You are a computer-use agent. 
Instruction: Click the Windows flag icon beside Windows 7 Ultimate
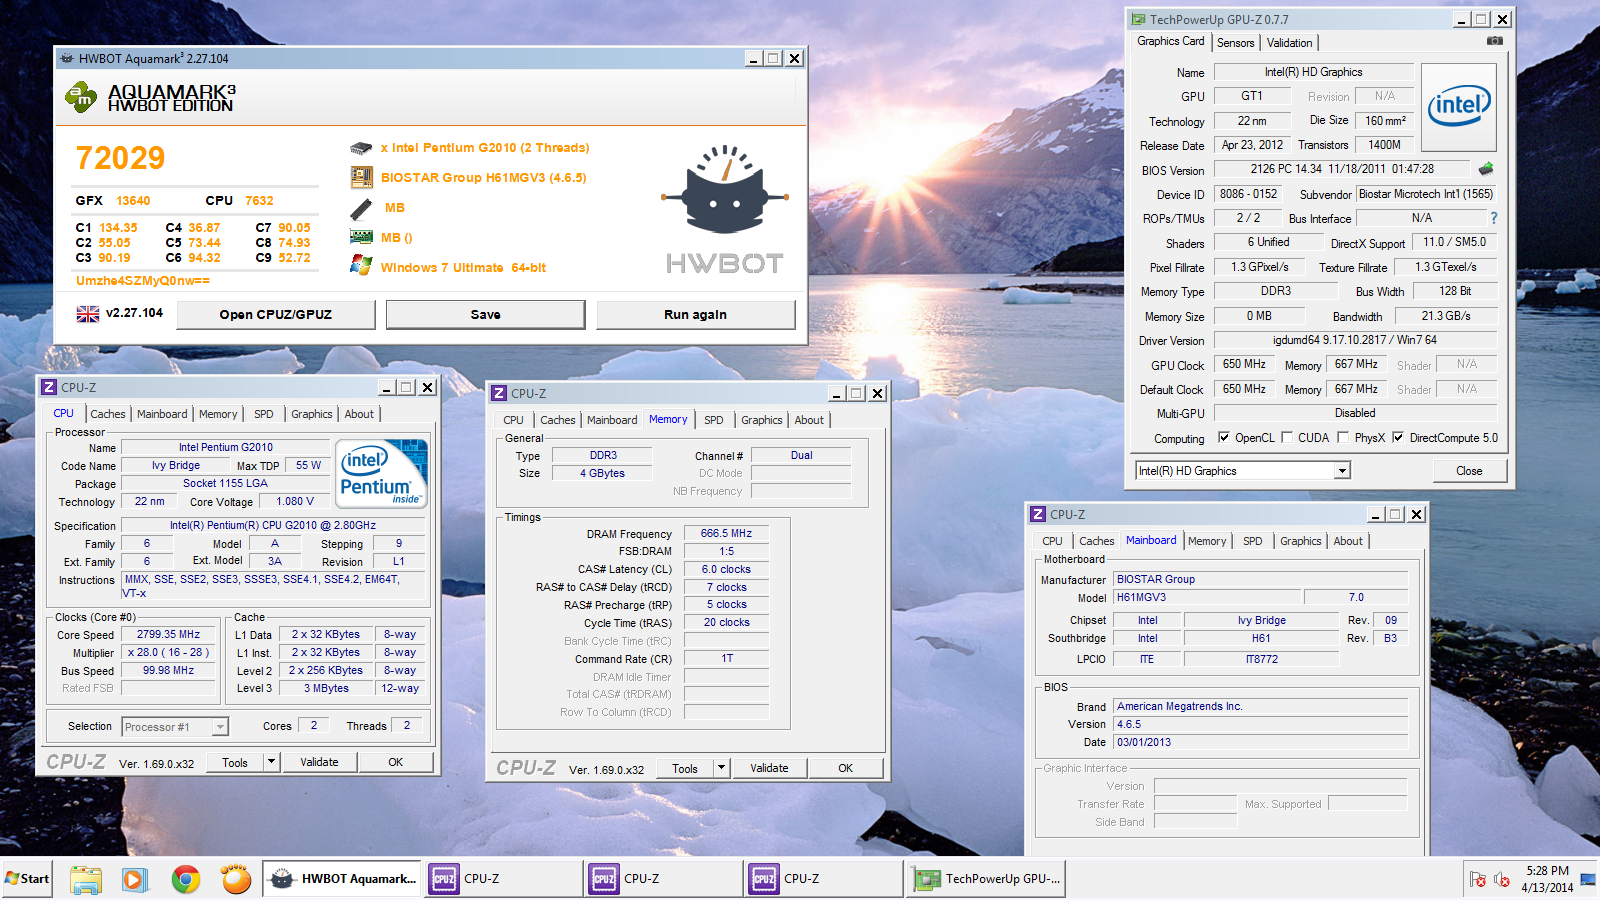[x=361, y=265]
